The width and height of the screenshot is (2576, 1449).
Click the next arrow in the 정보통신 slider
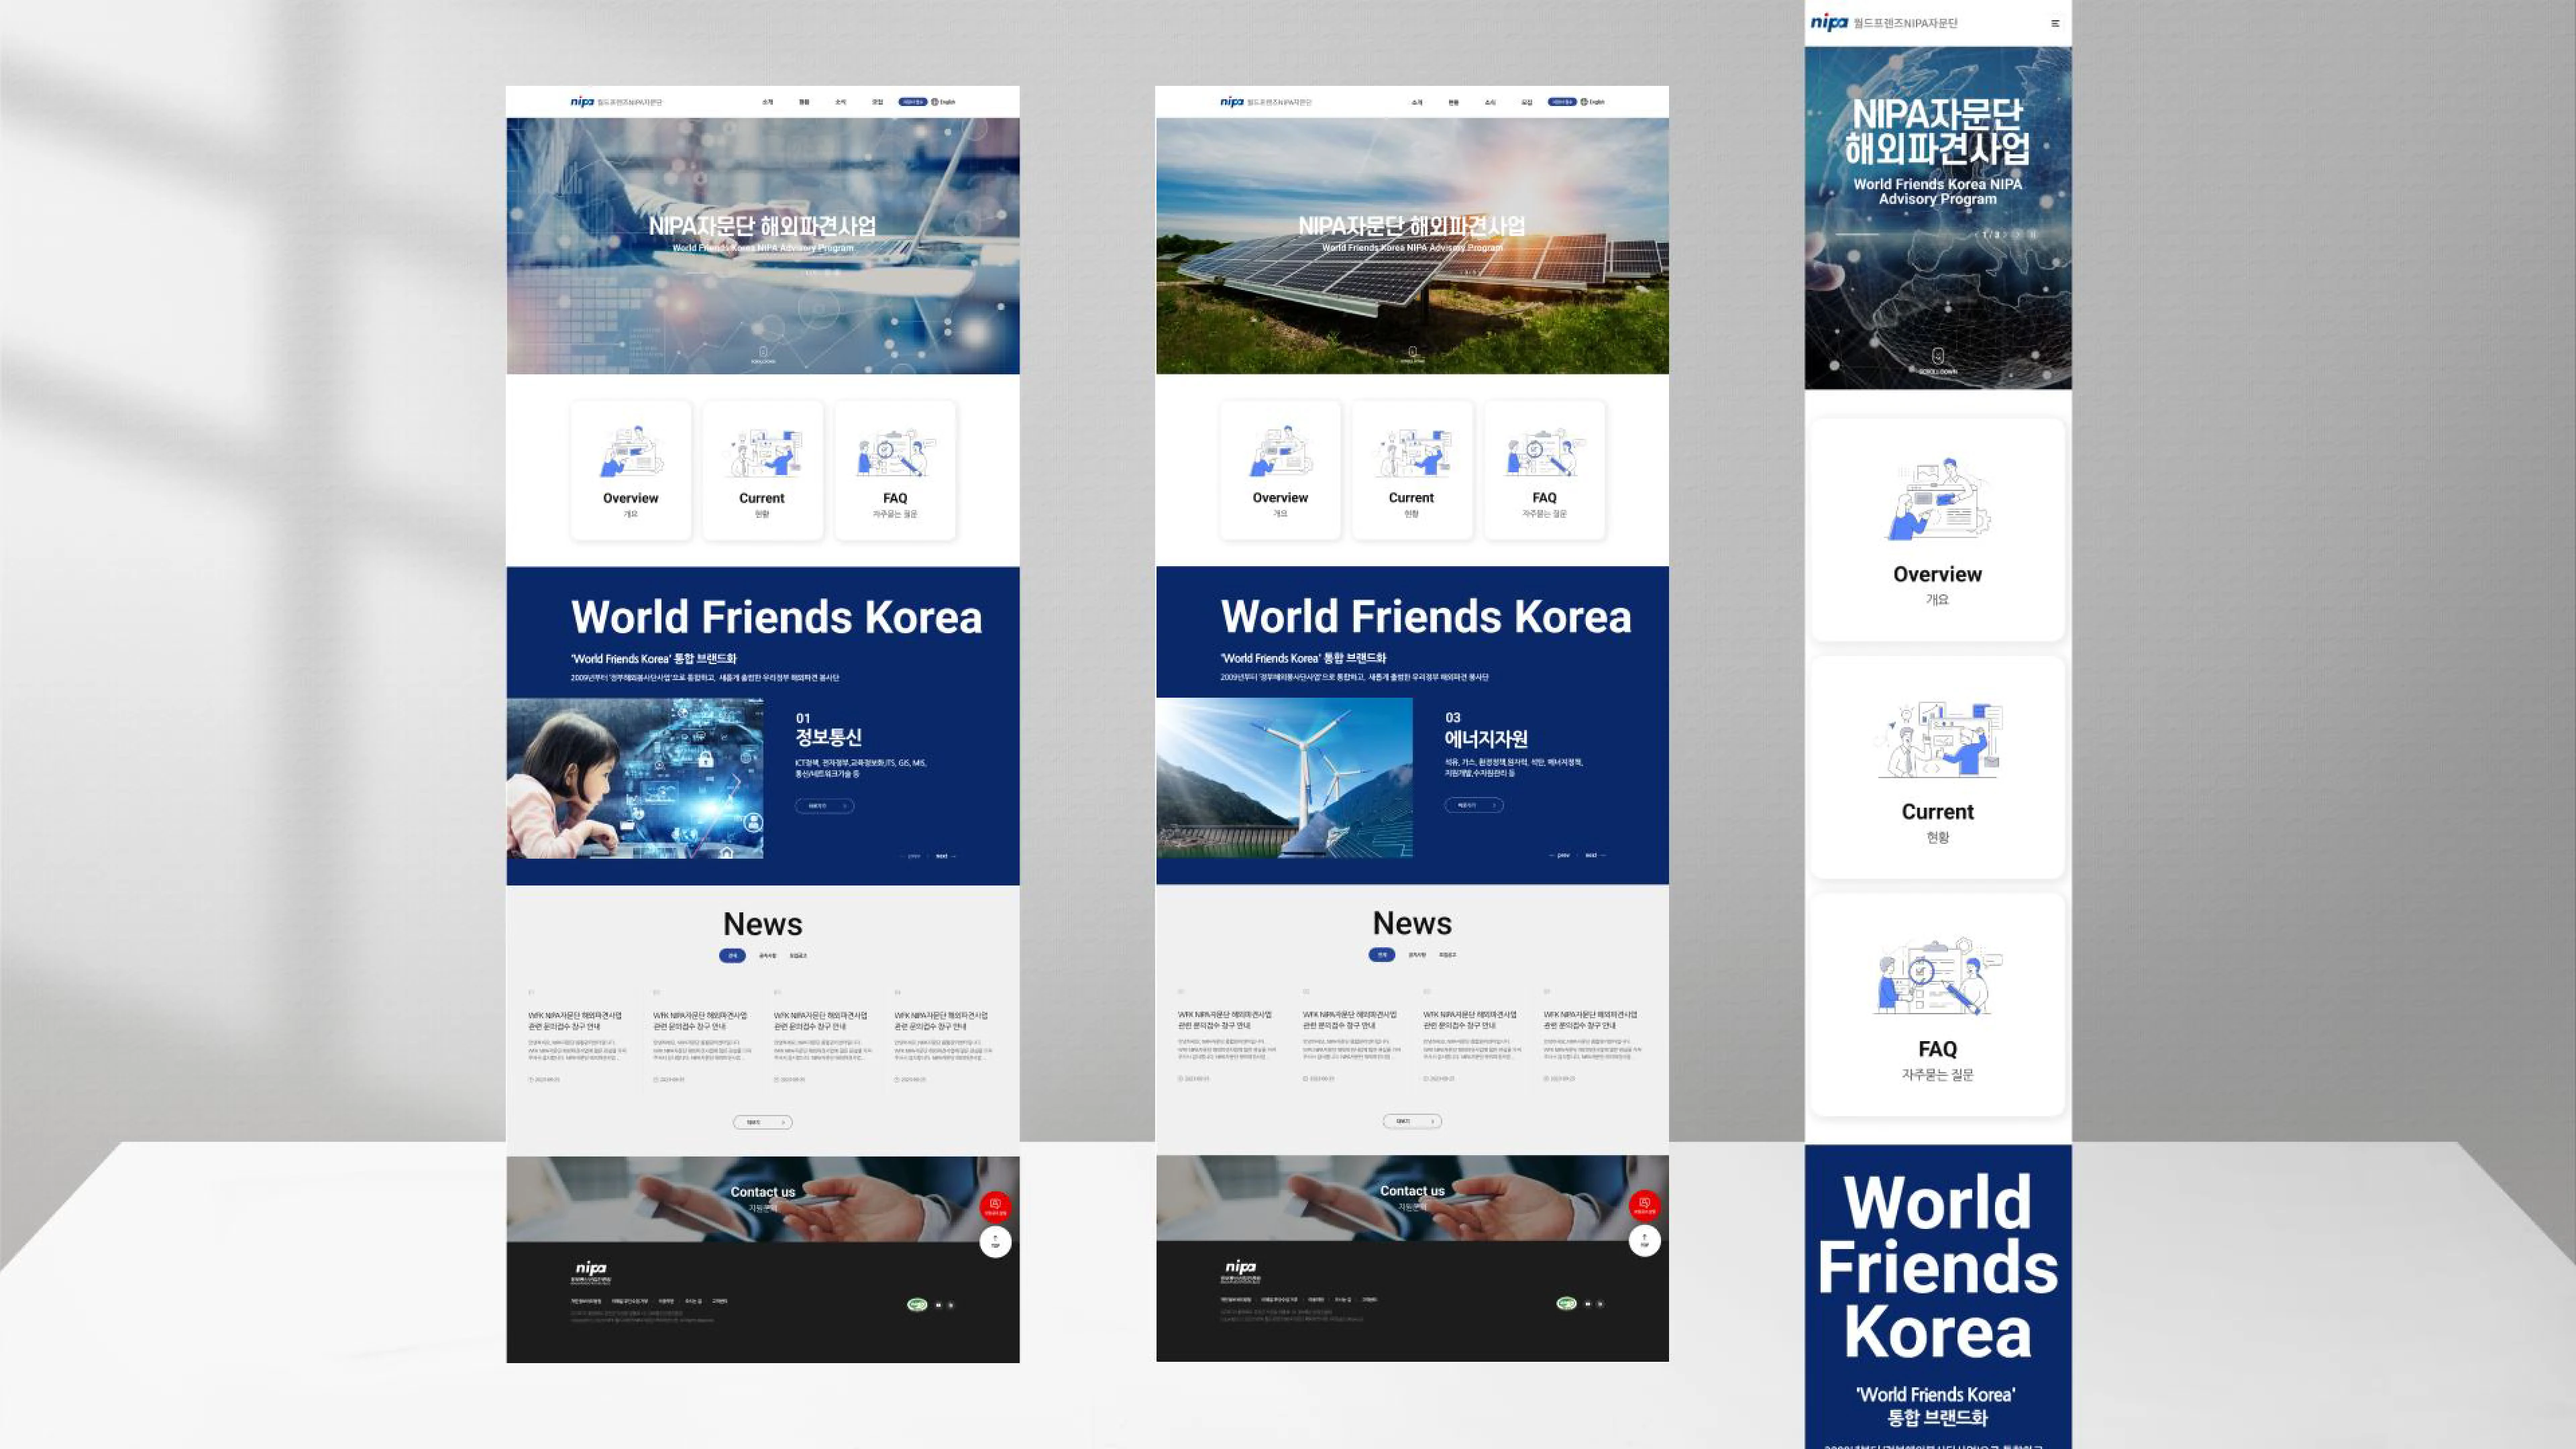coord(945,856)
